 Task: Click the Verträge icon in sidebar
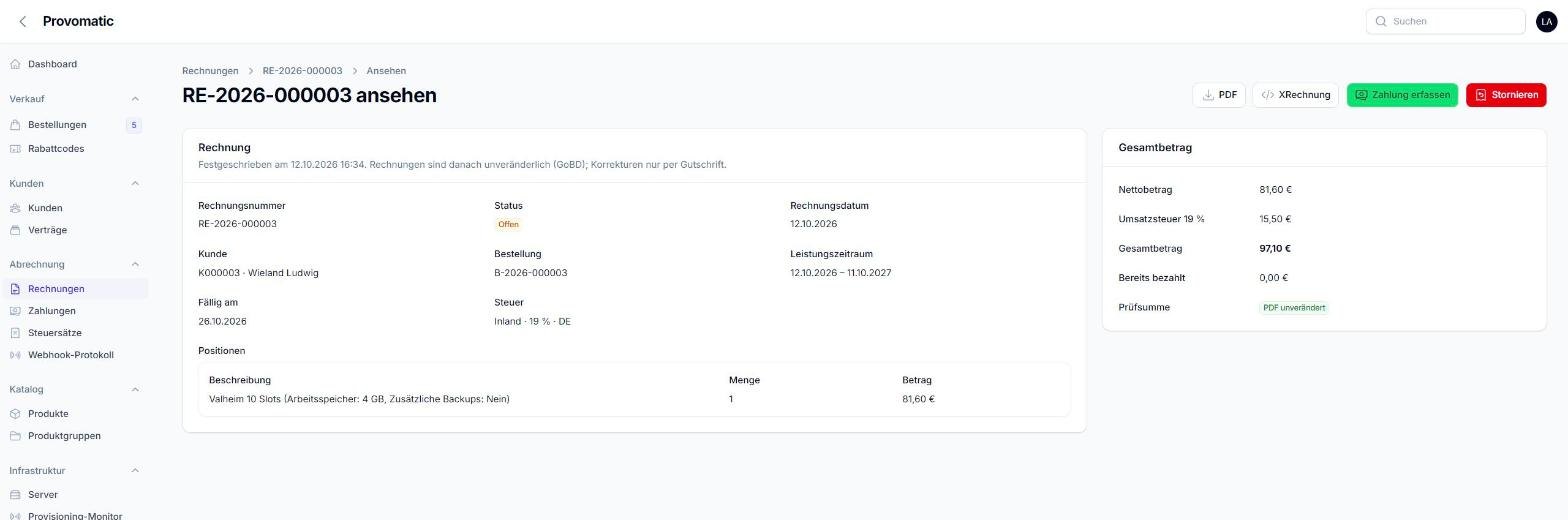coord(15,230)
